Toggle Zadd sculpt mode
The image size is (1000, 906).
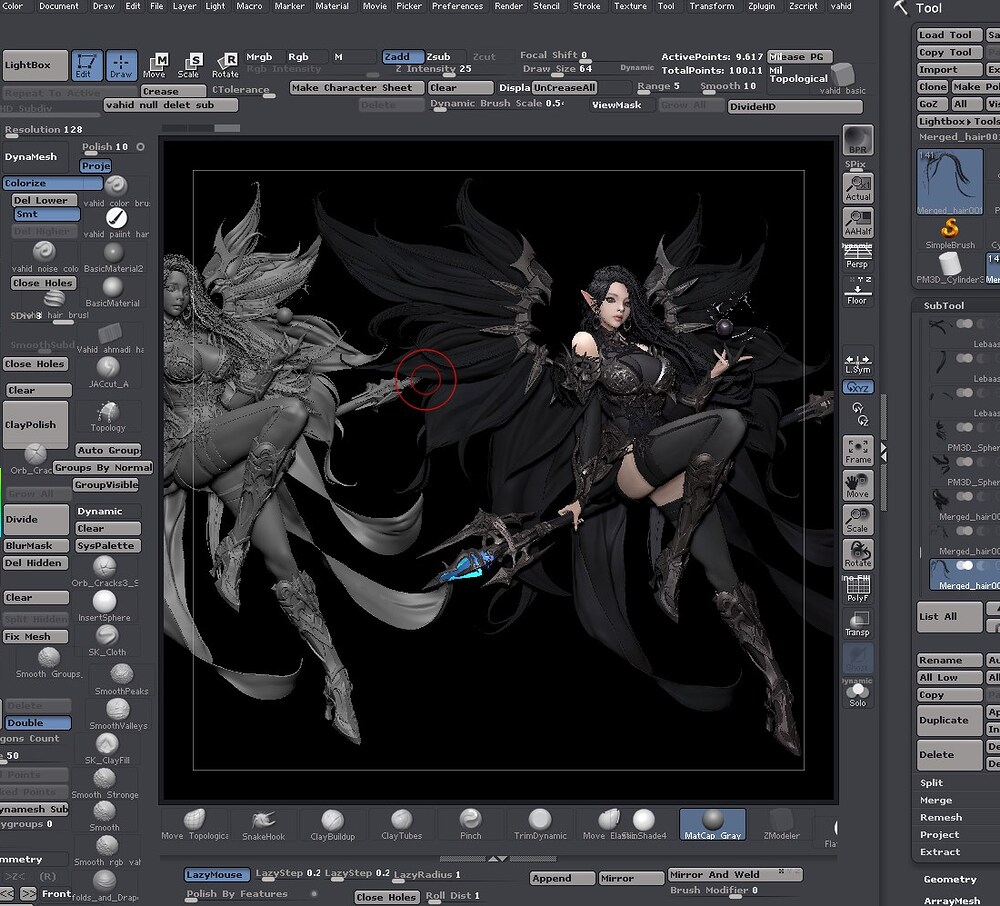[x=402, y=56]
